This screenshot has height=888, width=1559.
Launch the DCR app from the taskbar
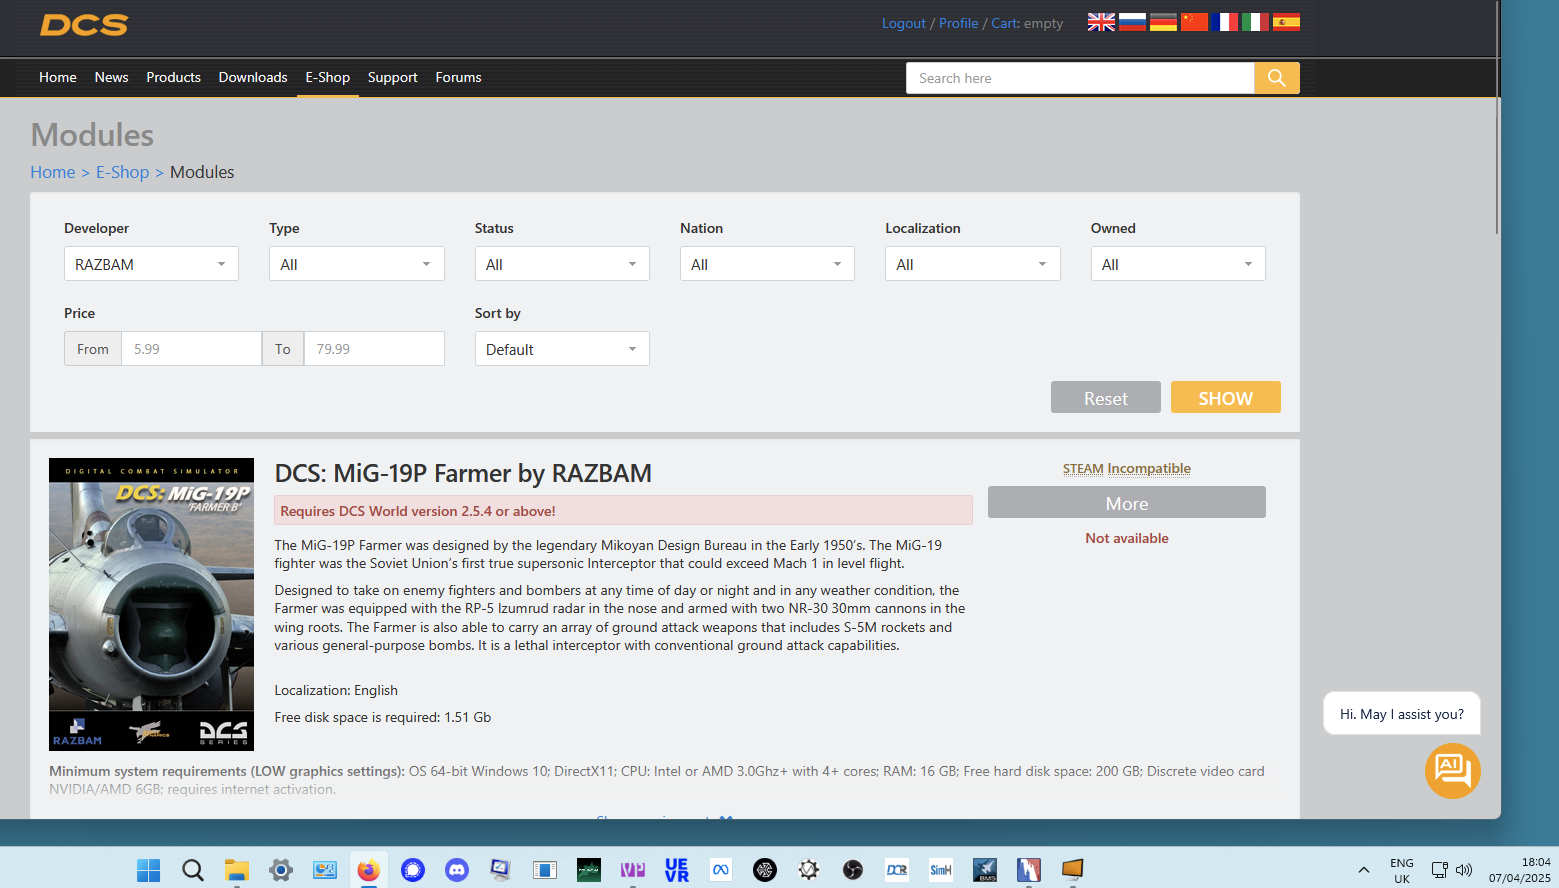point(897,870)
